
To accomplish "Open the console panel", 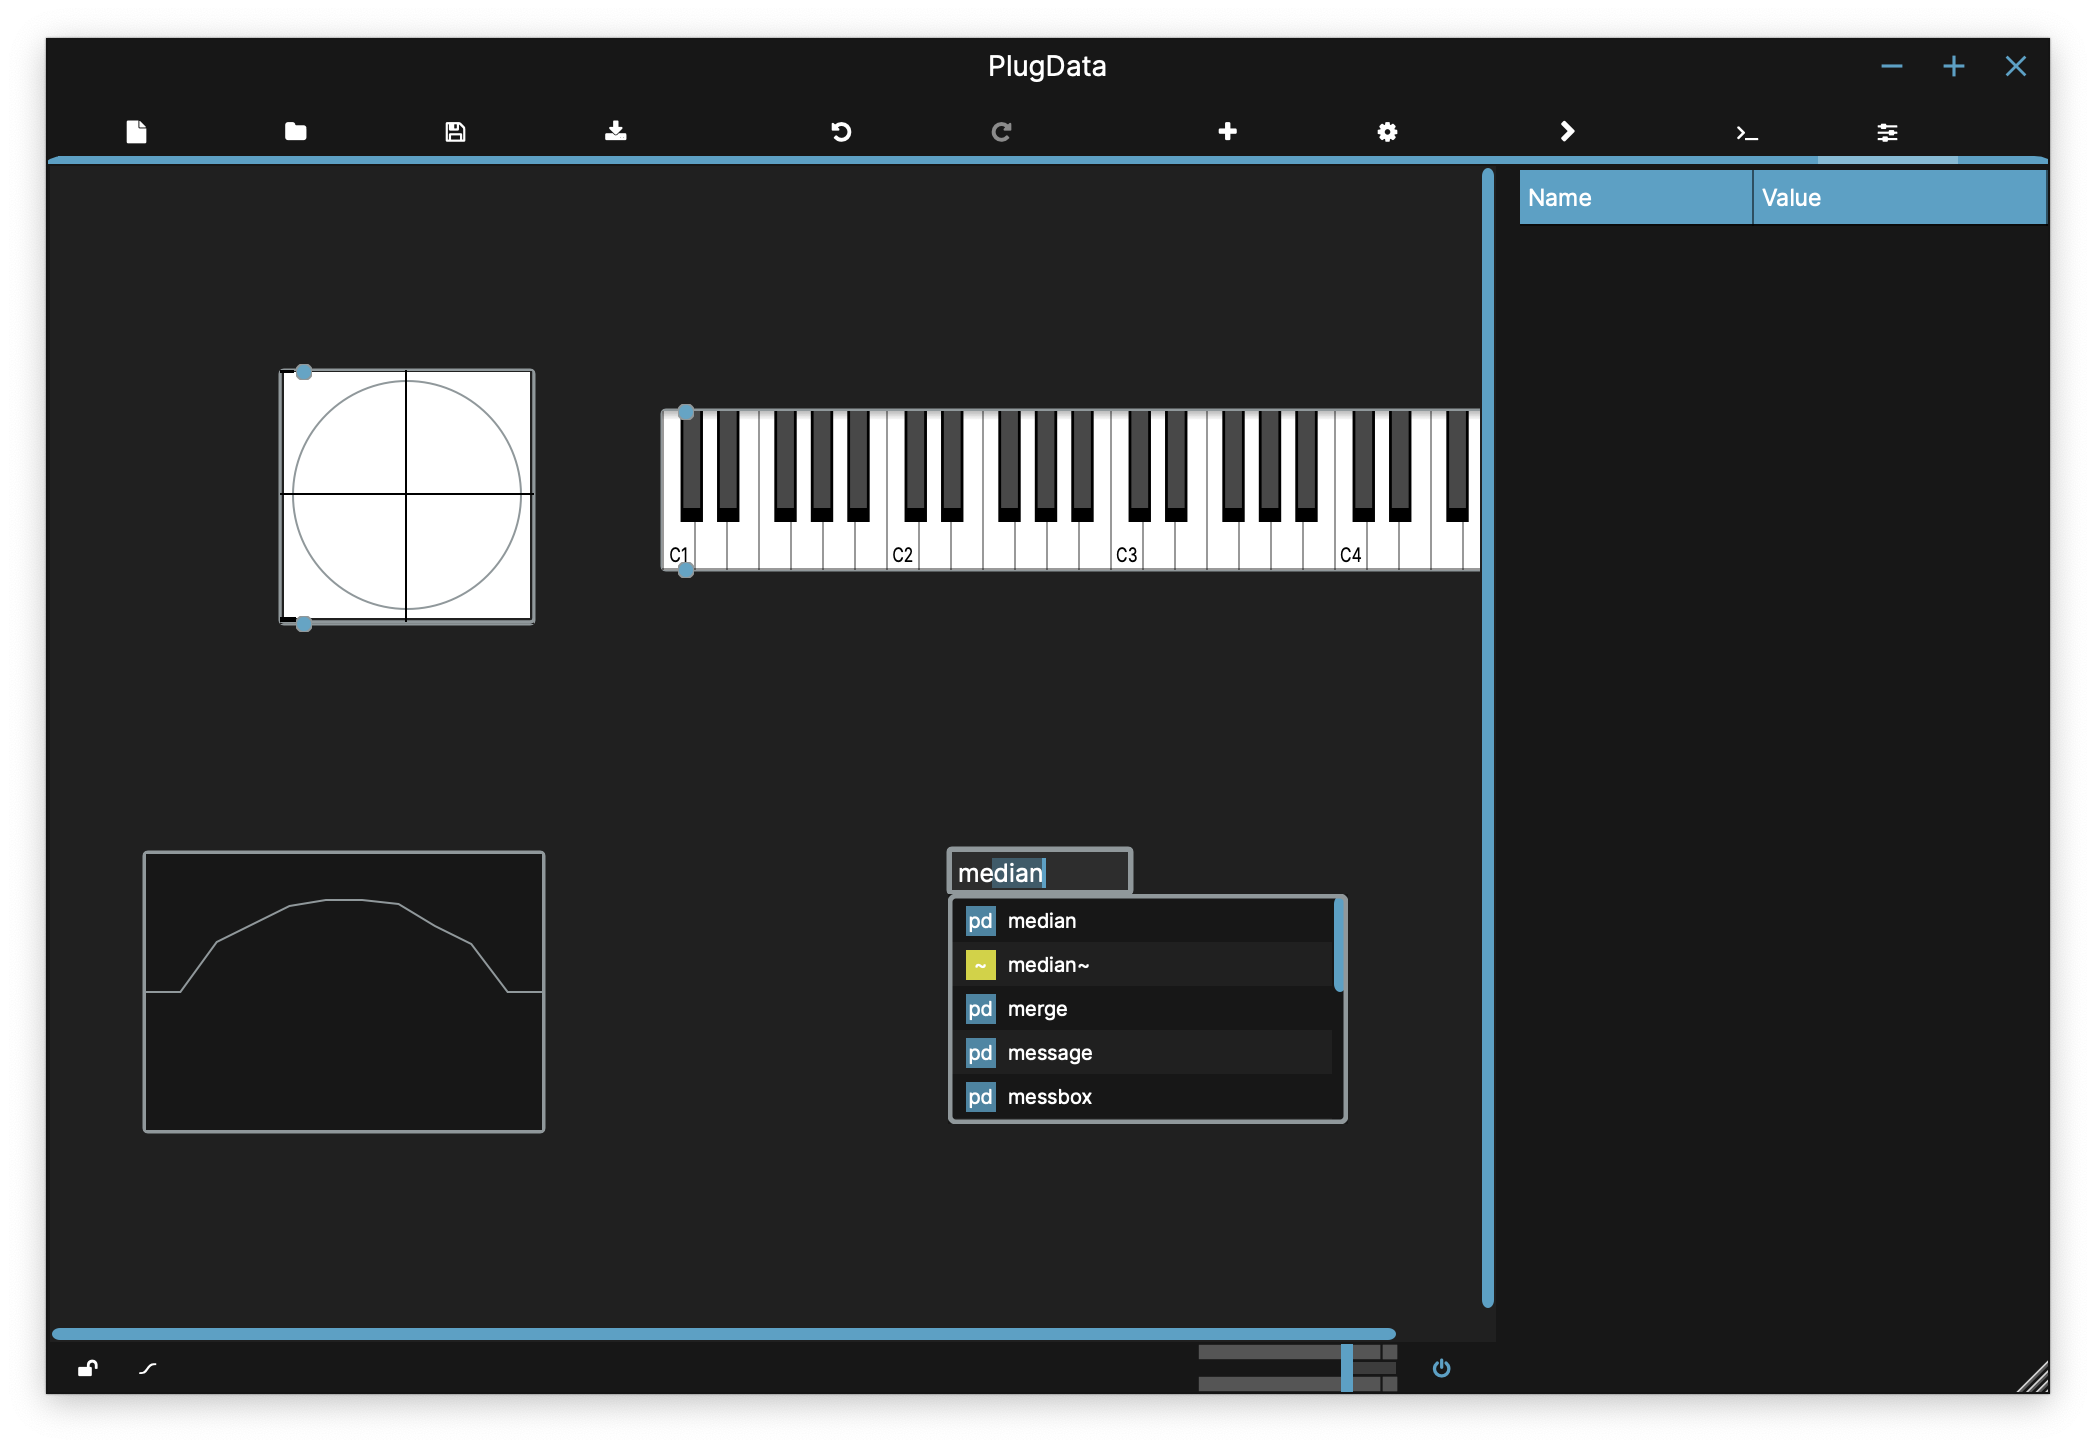I will (x=1747, y=131).
